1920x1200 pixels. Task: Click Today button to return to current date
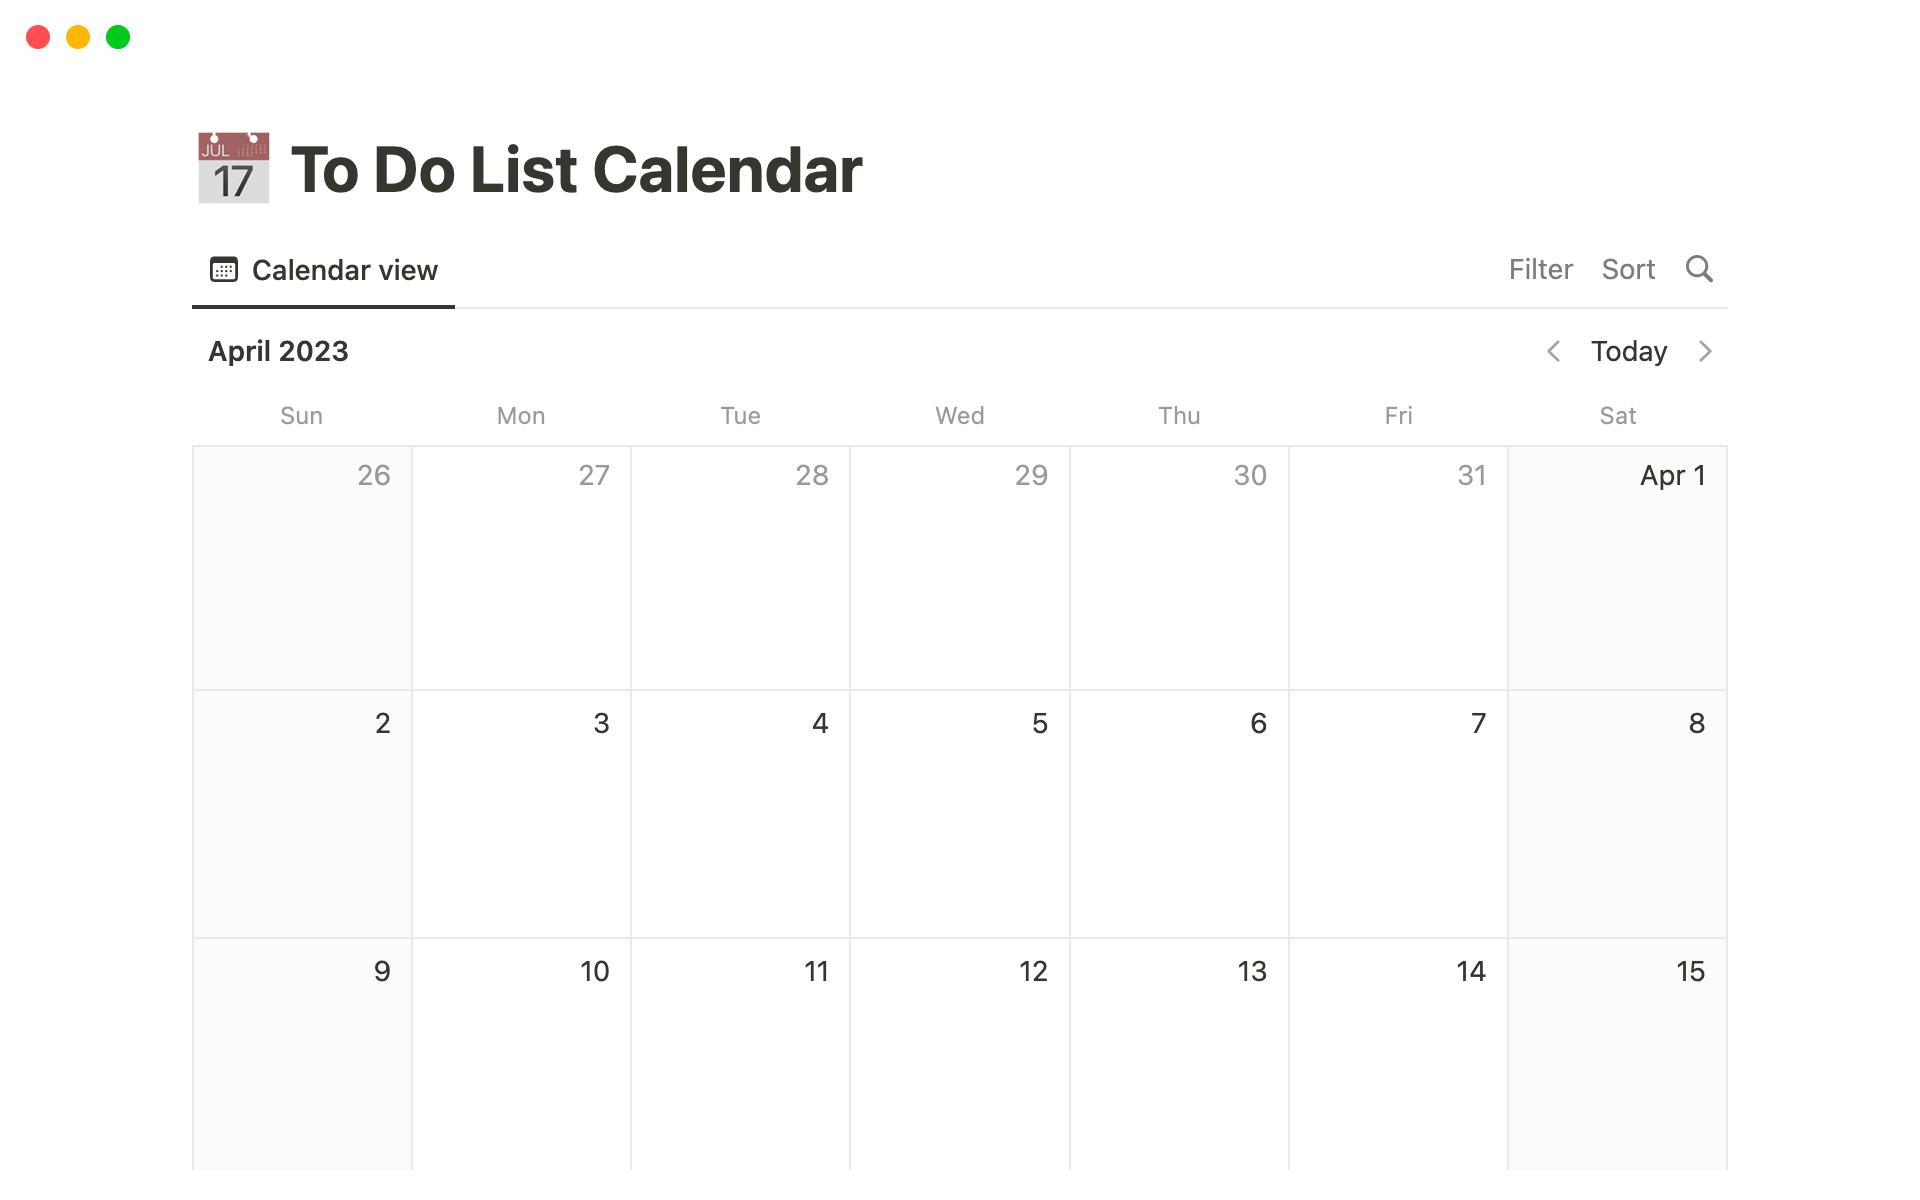coord(1628,351)
